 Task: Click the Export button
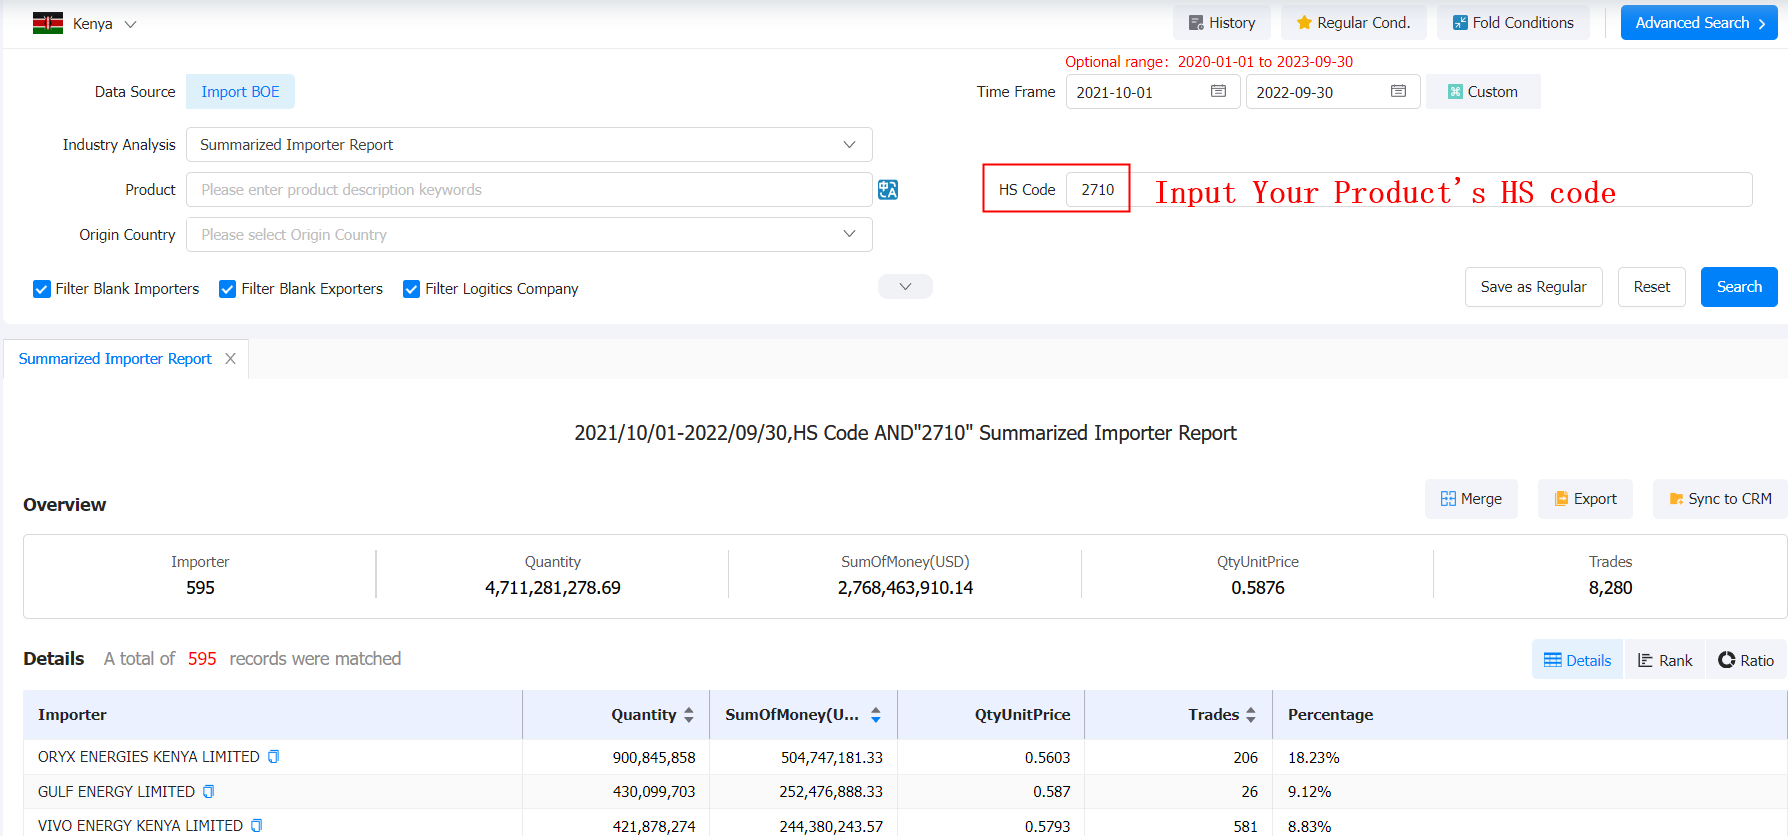pyautogui.click(x=1585, y=499)
